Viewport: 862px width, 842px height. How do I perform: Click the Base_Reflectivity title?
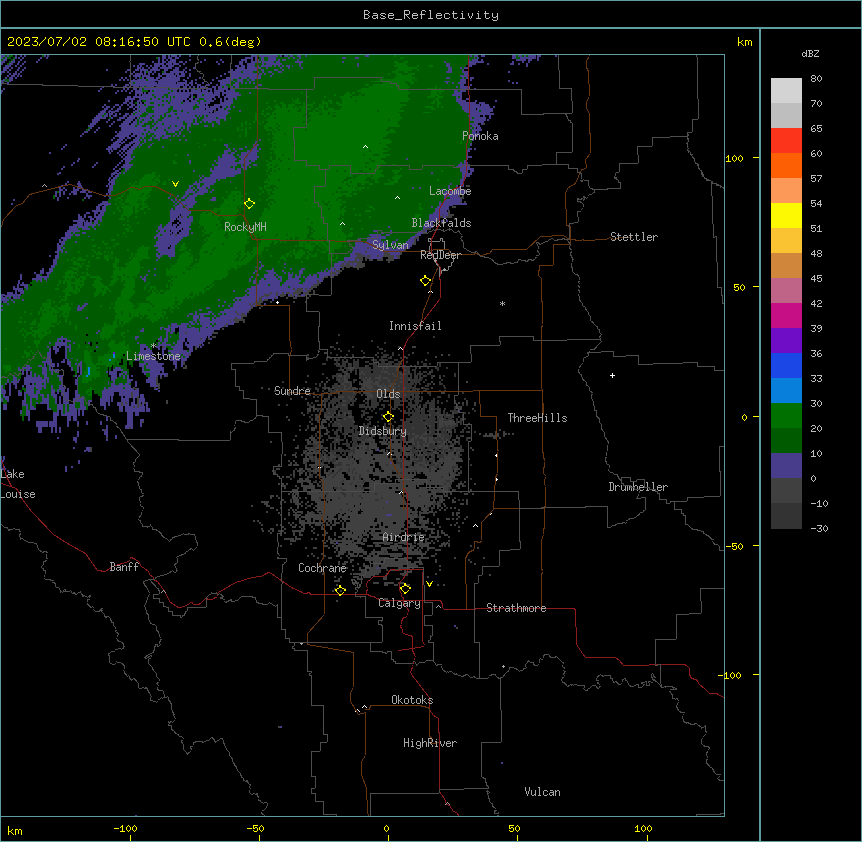[431, 15]
